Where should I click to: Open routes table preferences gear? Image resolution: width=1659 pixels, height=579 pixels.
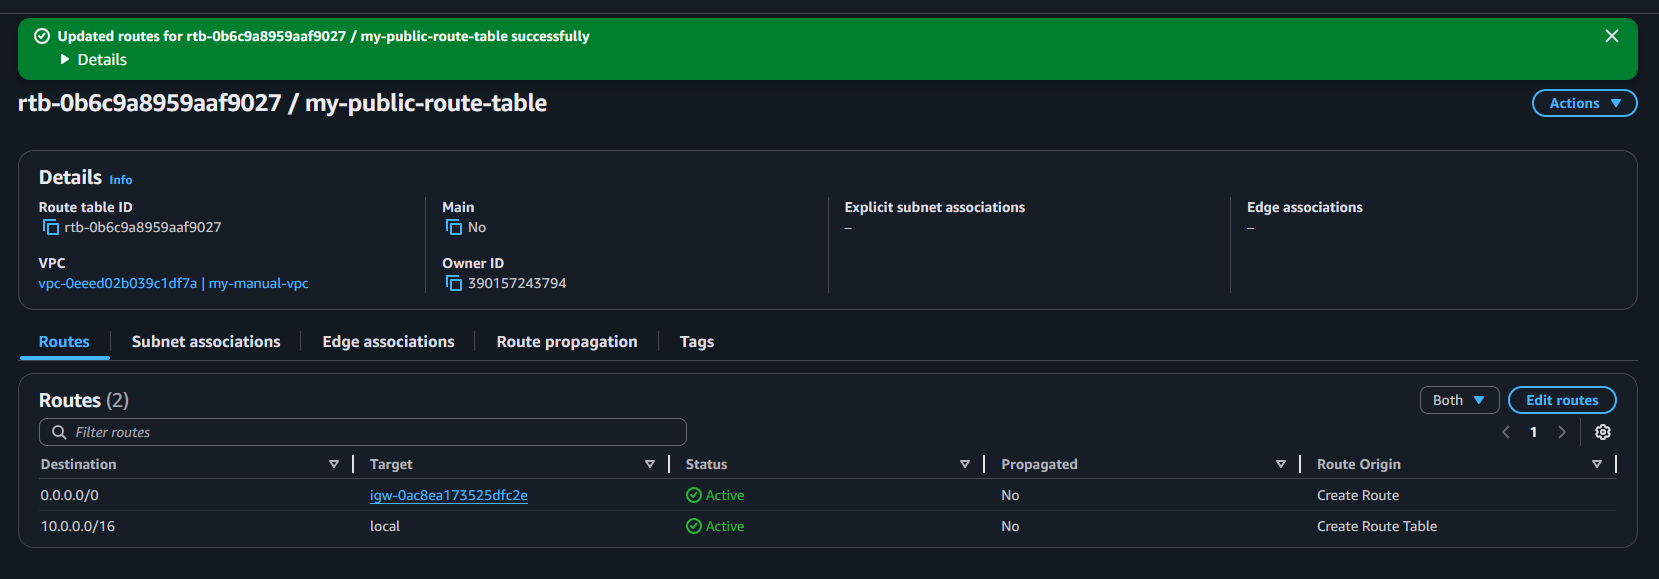pyautogui.click(x=1603, y=432)
